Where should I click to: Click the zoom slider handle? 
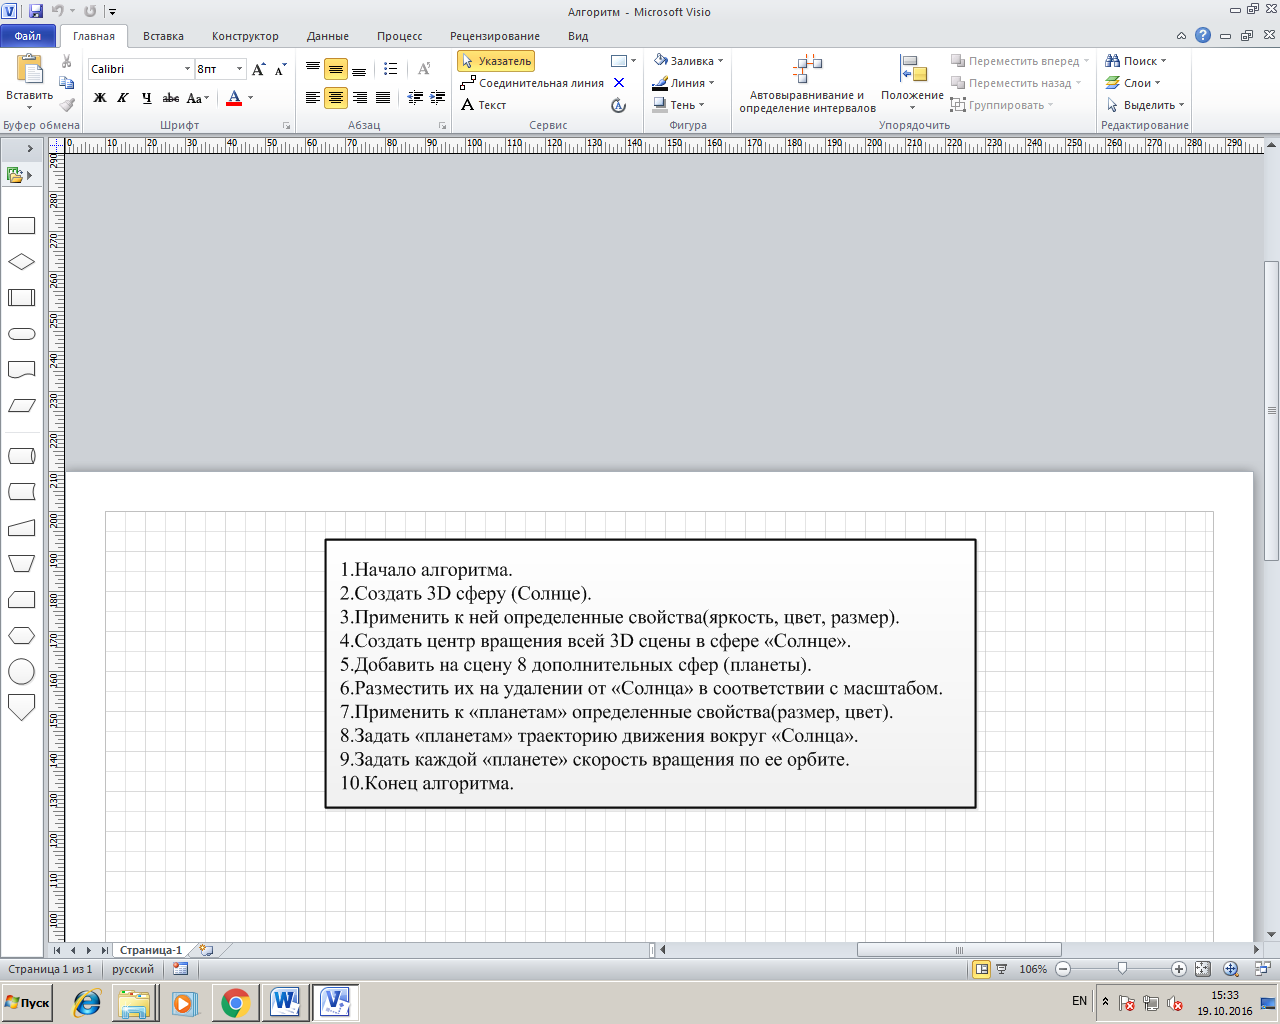1122,969
